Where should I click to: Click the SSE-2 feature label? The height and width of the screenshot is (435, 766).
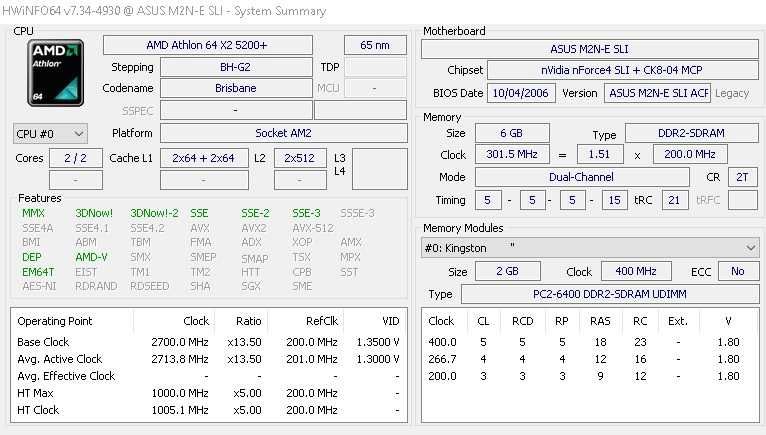[x=255, y=213]
